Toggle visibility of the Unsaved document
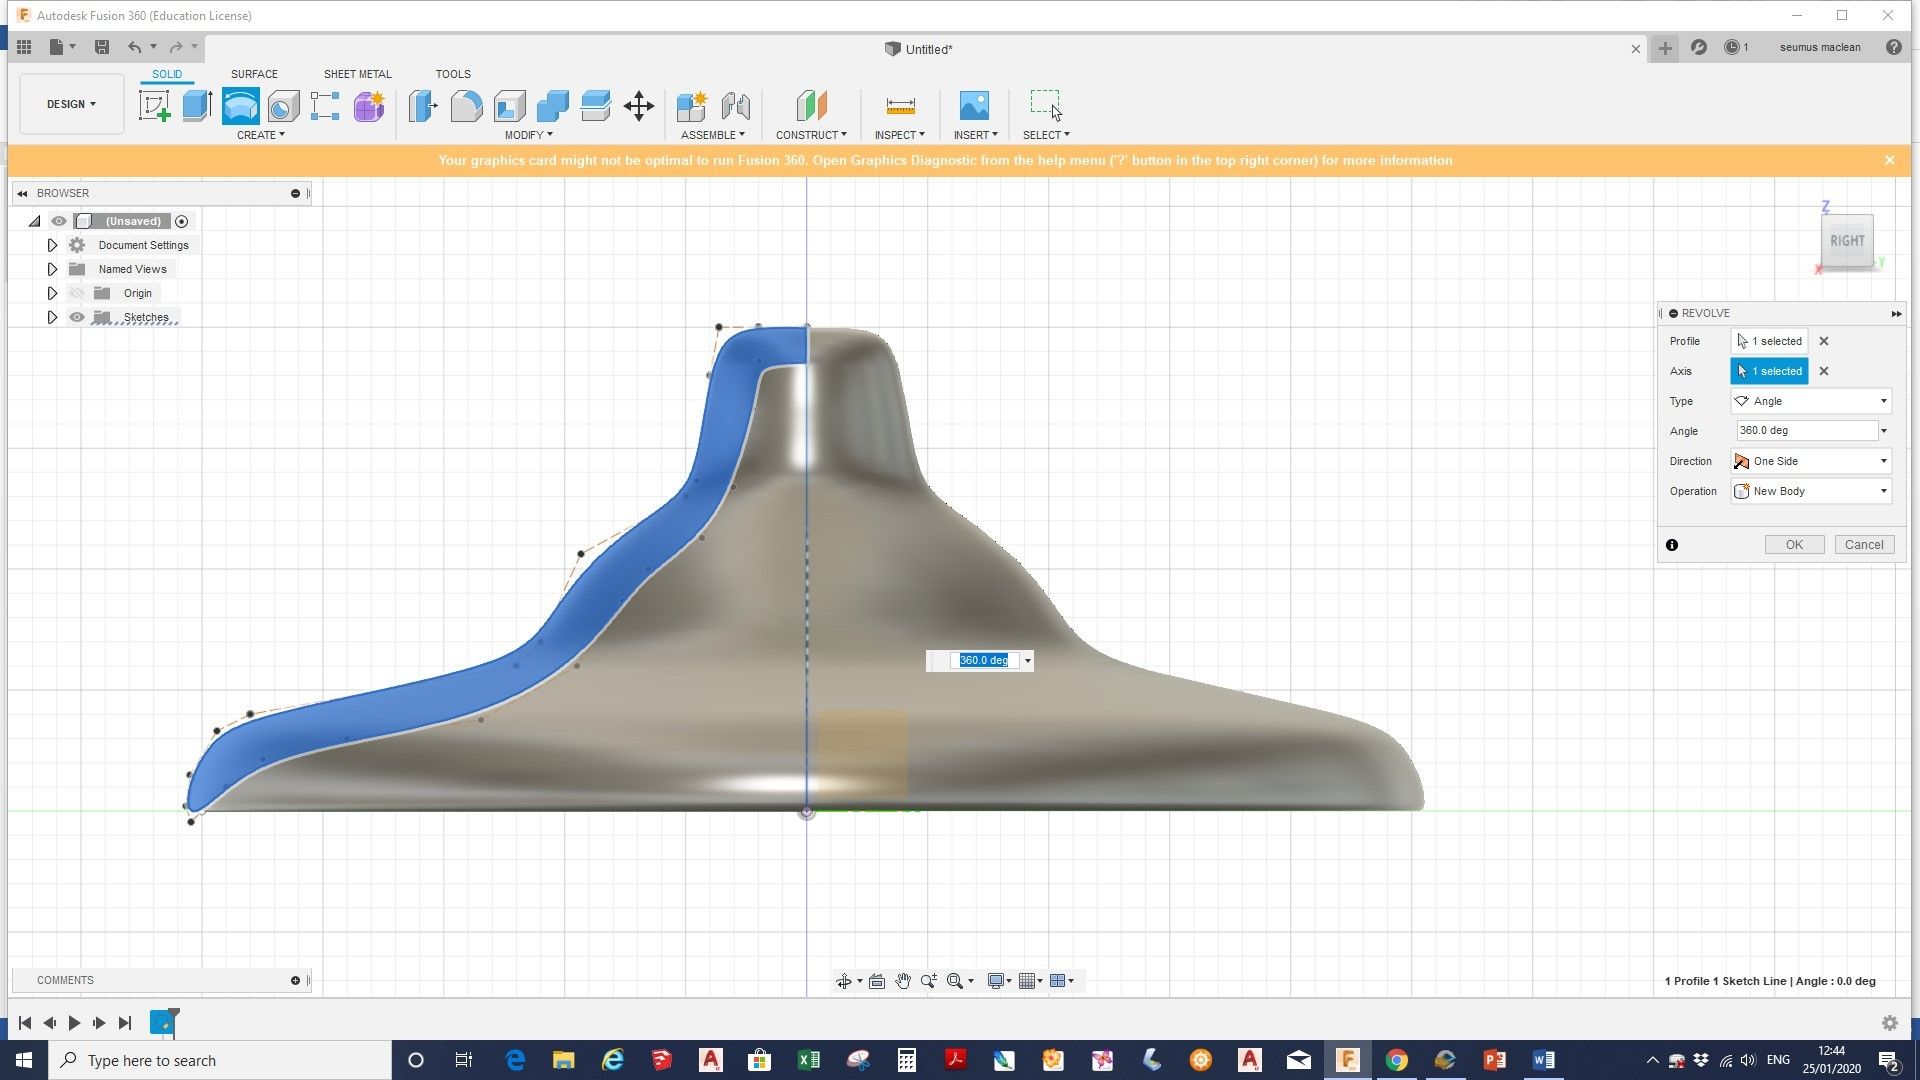Screen dimensions: 1920x1080 point(59,221)
